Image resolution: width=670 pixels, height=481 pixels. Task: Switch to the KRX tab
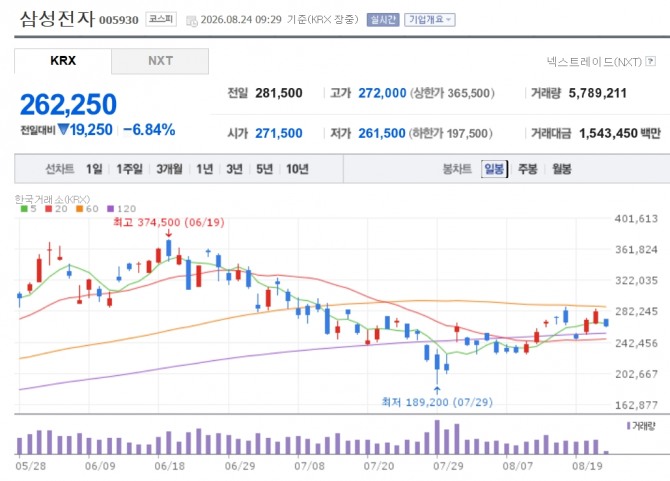[x=63, y=61]
